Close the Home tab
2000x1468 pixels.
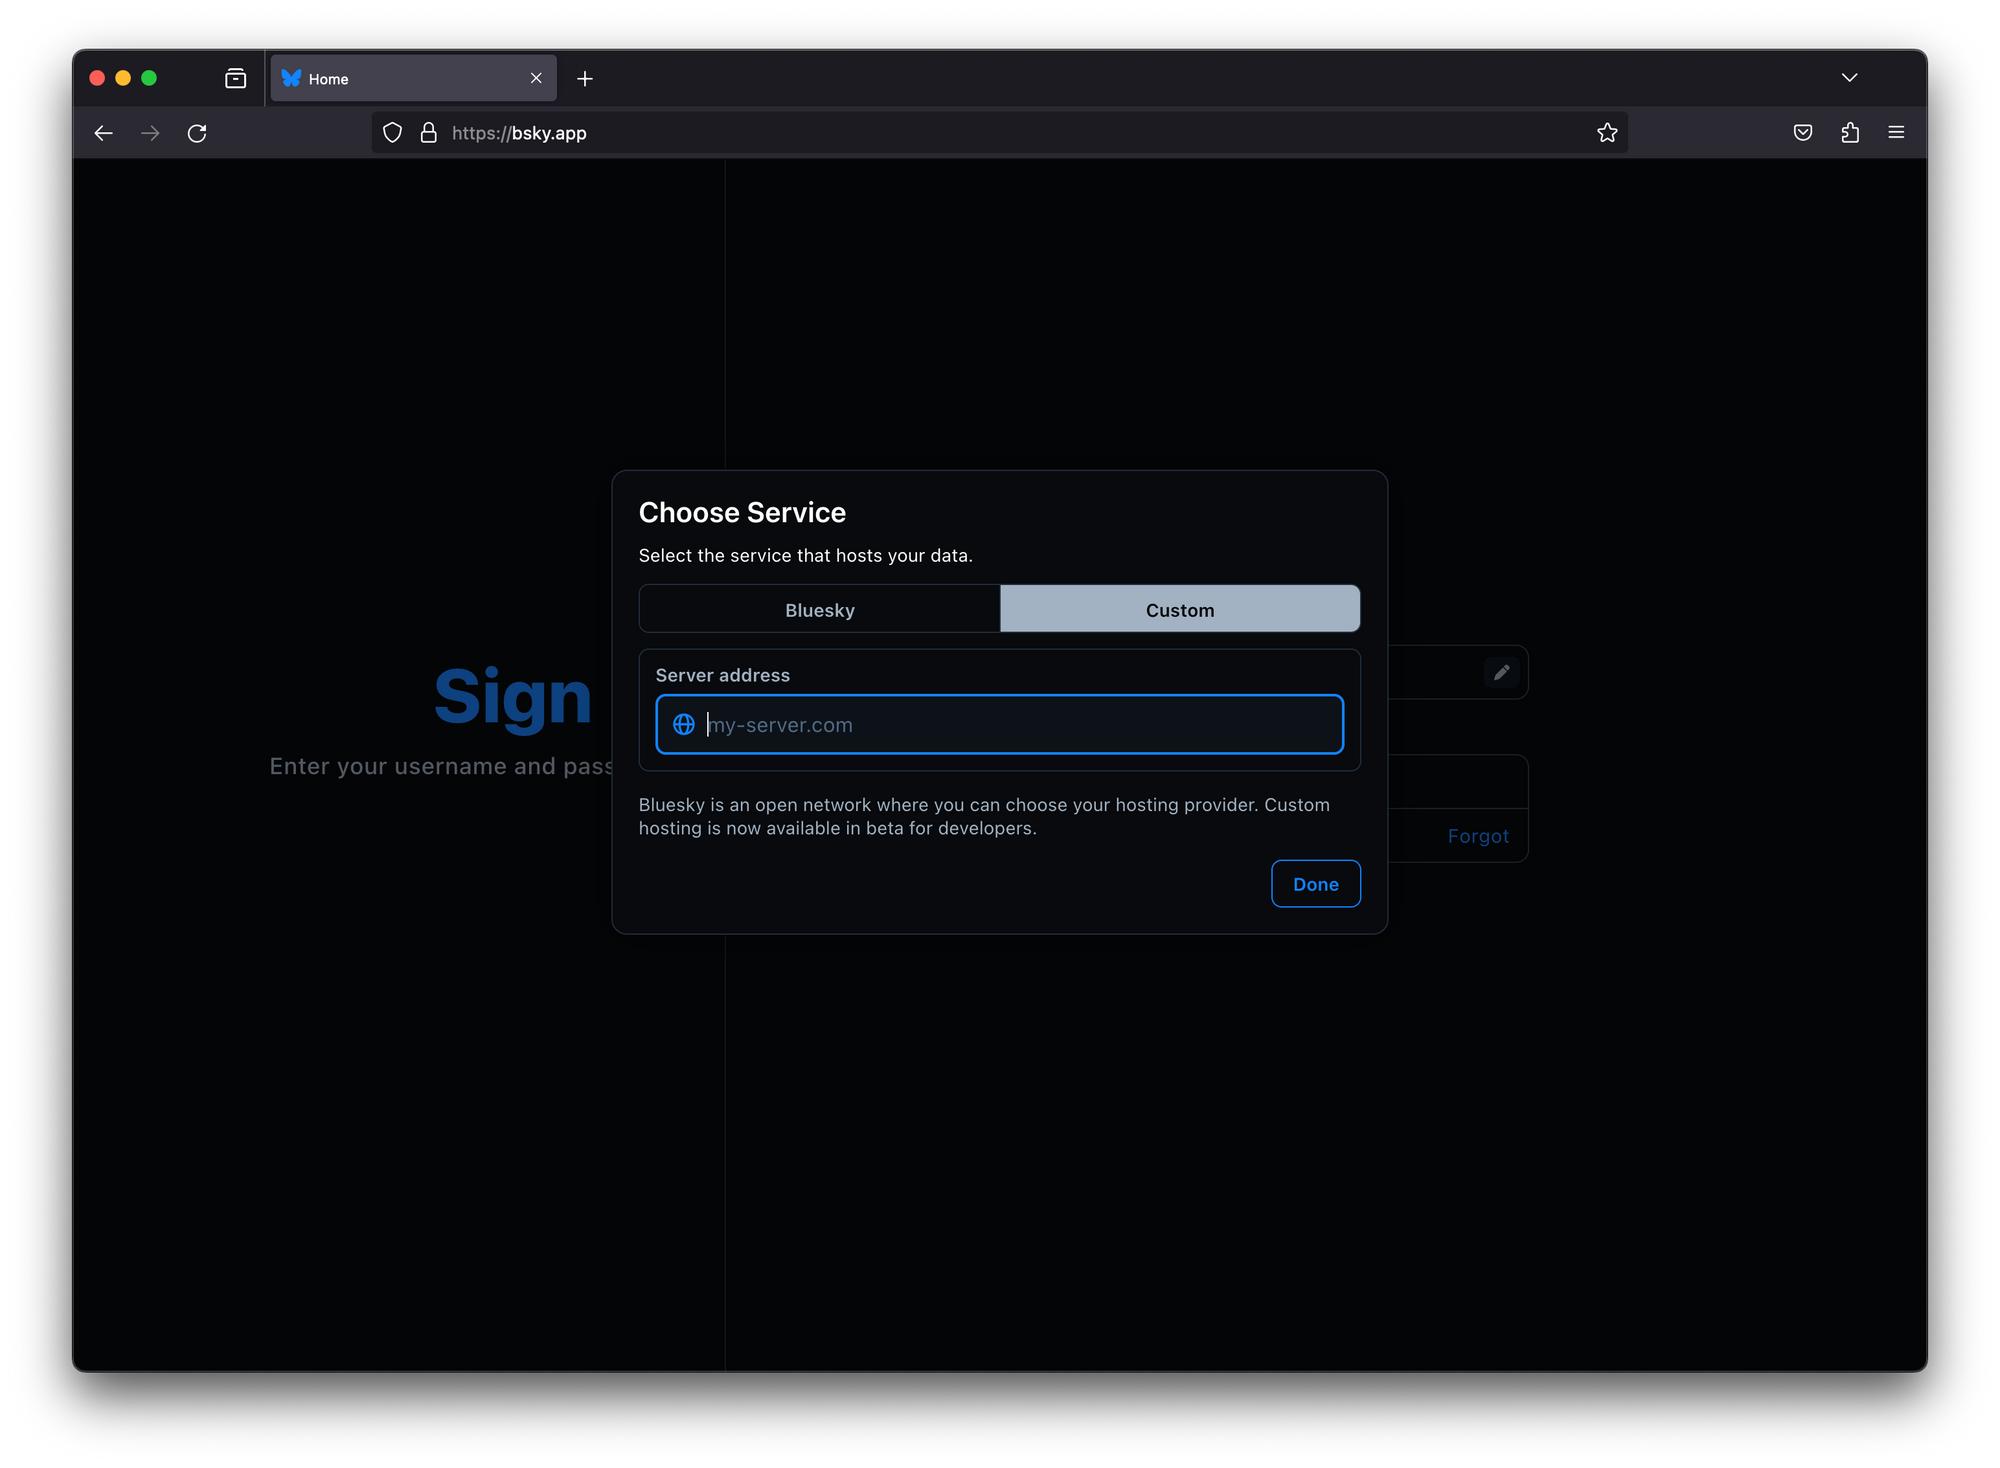coord(536,78)
